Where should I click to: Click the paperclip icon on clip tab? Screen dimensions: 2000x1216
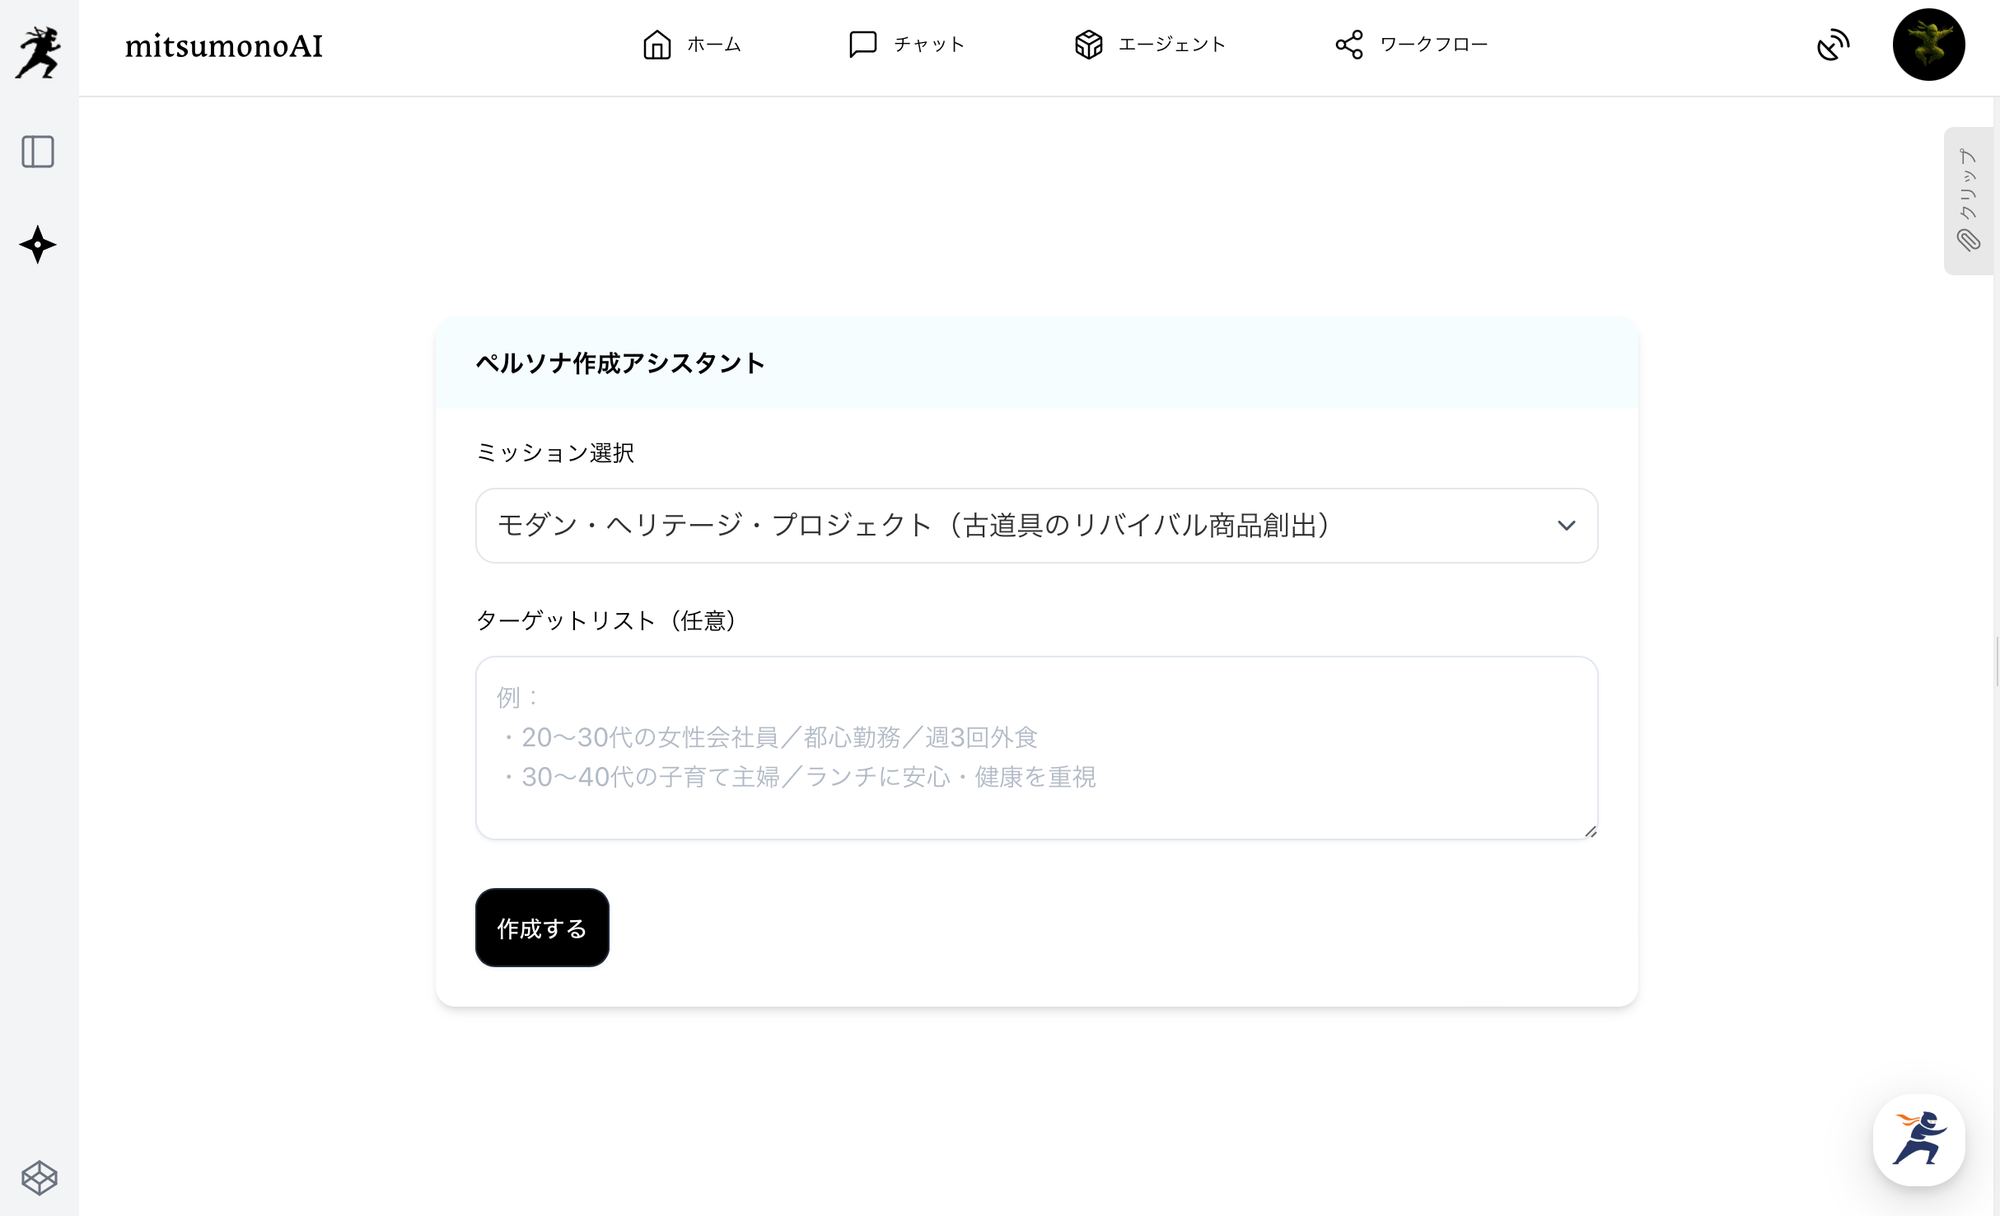pyautogui.click(x=1968, y=240)
